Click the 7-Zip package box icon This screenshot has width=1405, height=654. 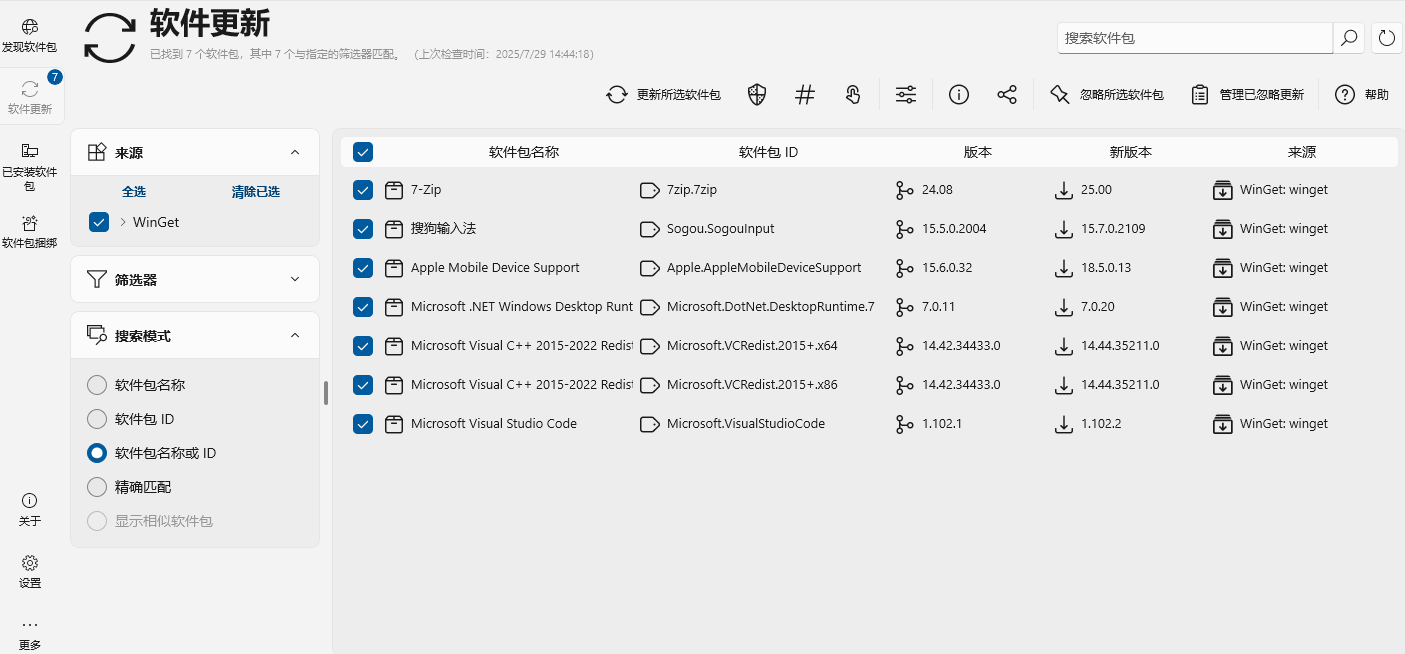tap(394, 190)
